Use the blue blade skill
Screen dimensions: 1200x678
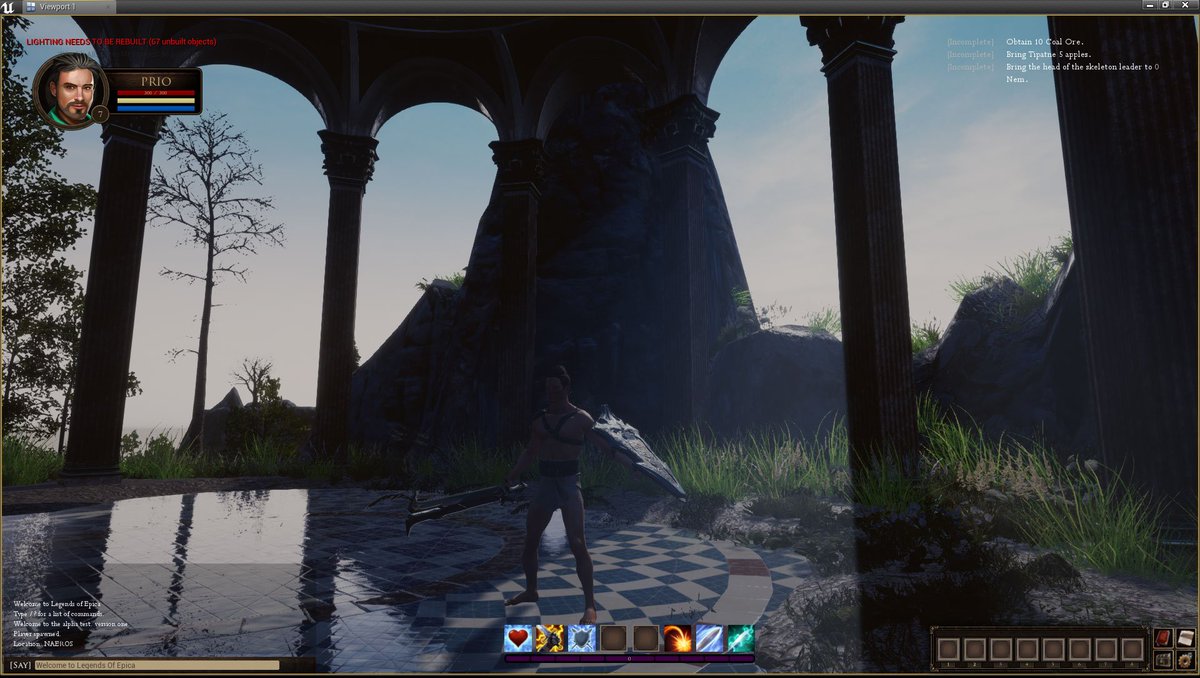[709, 638]
